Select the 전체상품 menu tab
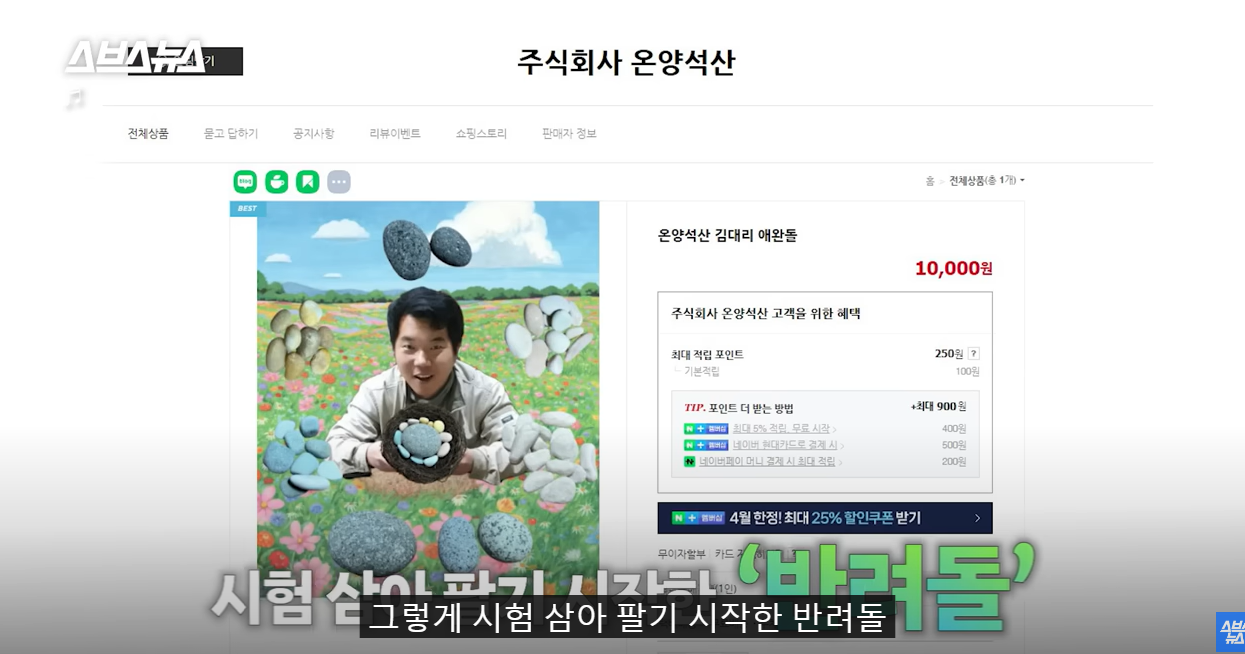1245x654 pixels. (148, 133)
